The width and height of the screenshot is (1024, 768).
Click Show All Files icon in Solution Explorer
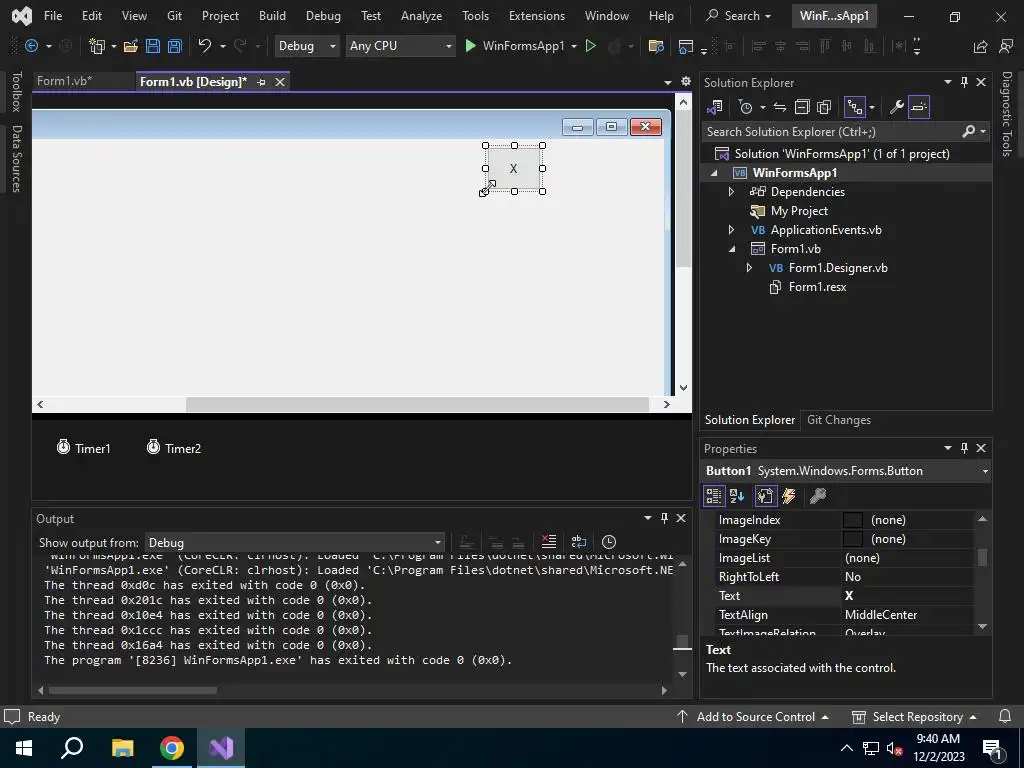tap(824, 106)
